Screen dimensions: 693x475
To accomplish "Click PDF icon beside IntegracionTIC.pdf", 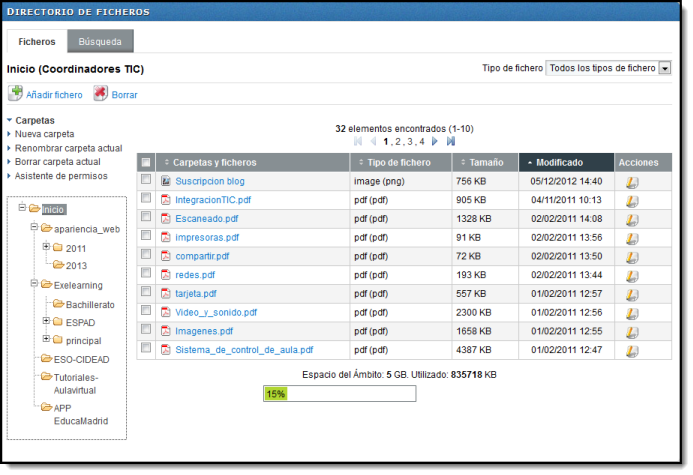I will (166, 200).
